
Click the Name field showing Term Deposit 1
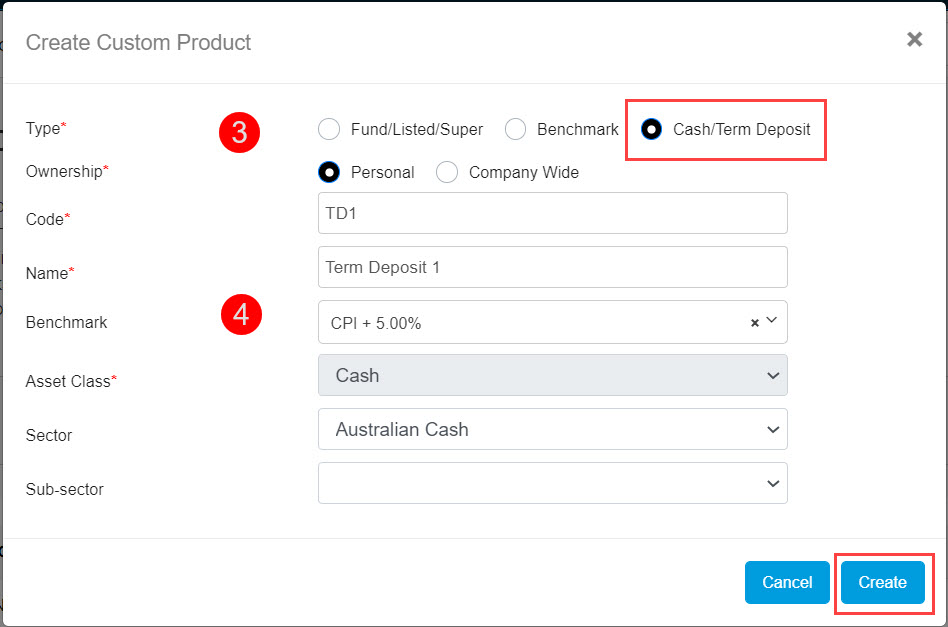(552, 267)
